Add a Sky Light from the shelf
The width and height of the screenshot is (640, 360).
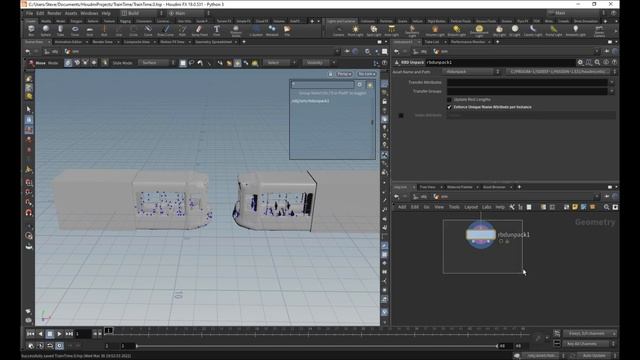499,30
